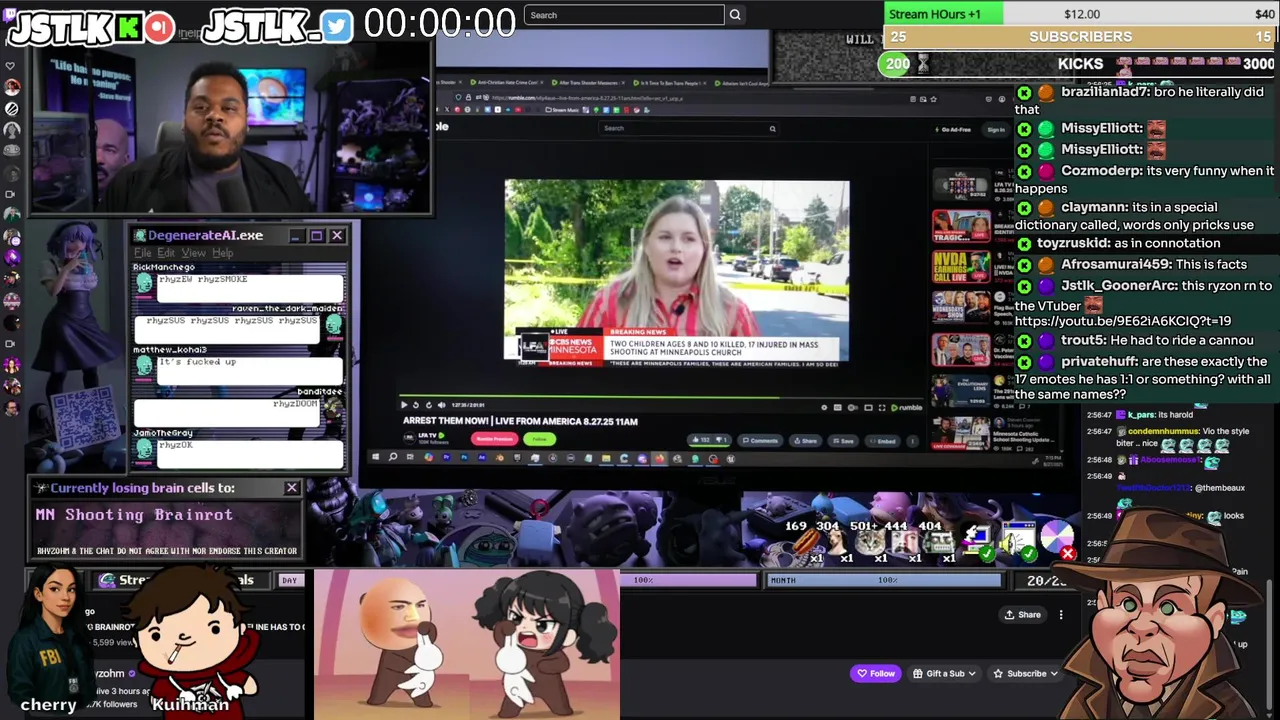Click the MONTH 100% progress bar
Screen dimensions: 1280x720
tap(884, 580)
